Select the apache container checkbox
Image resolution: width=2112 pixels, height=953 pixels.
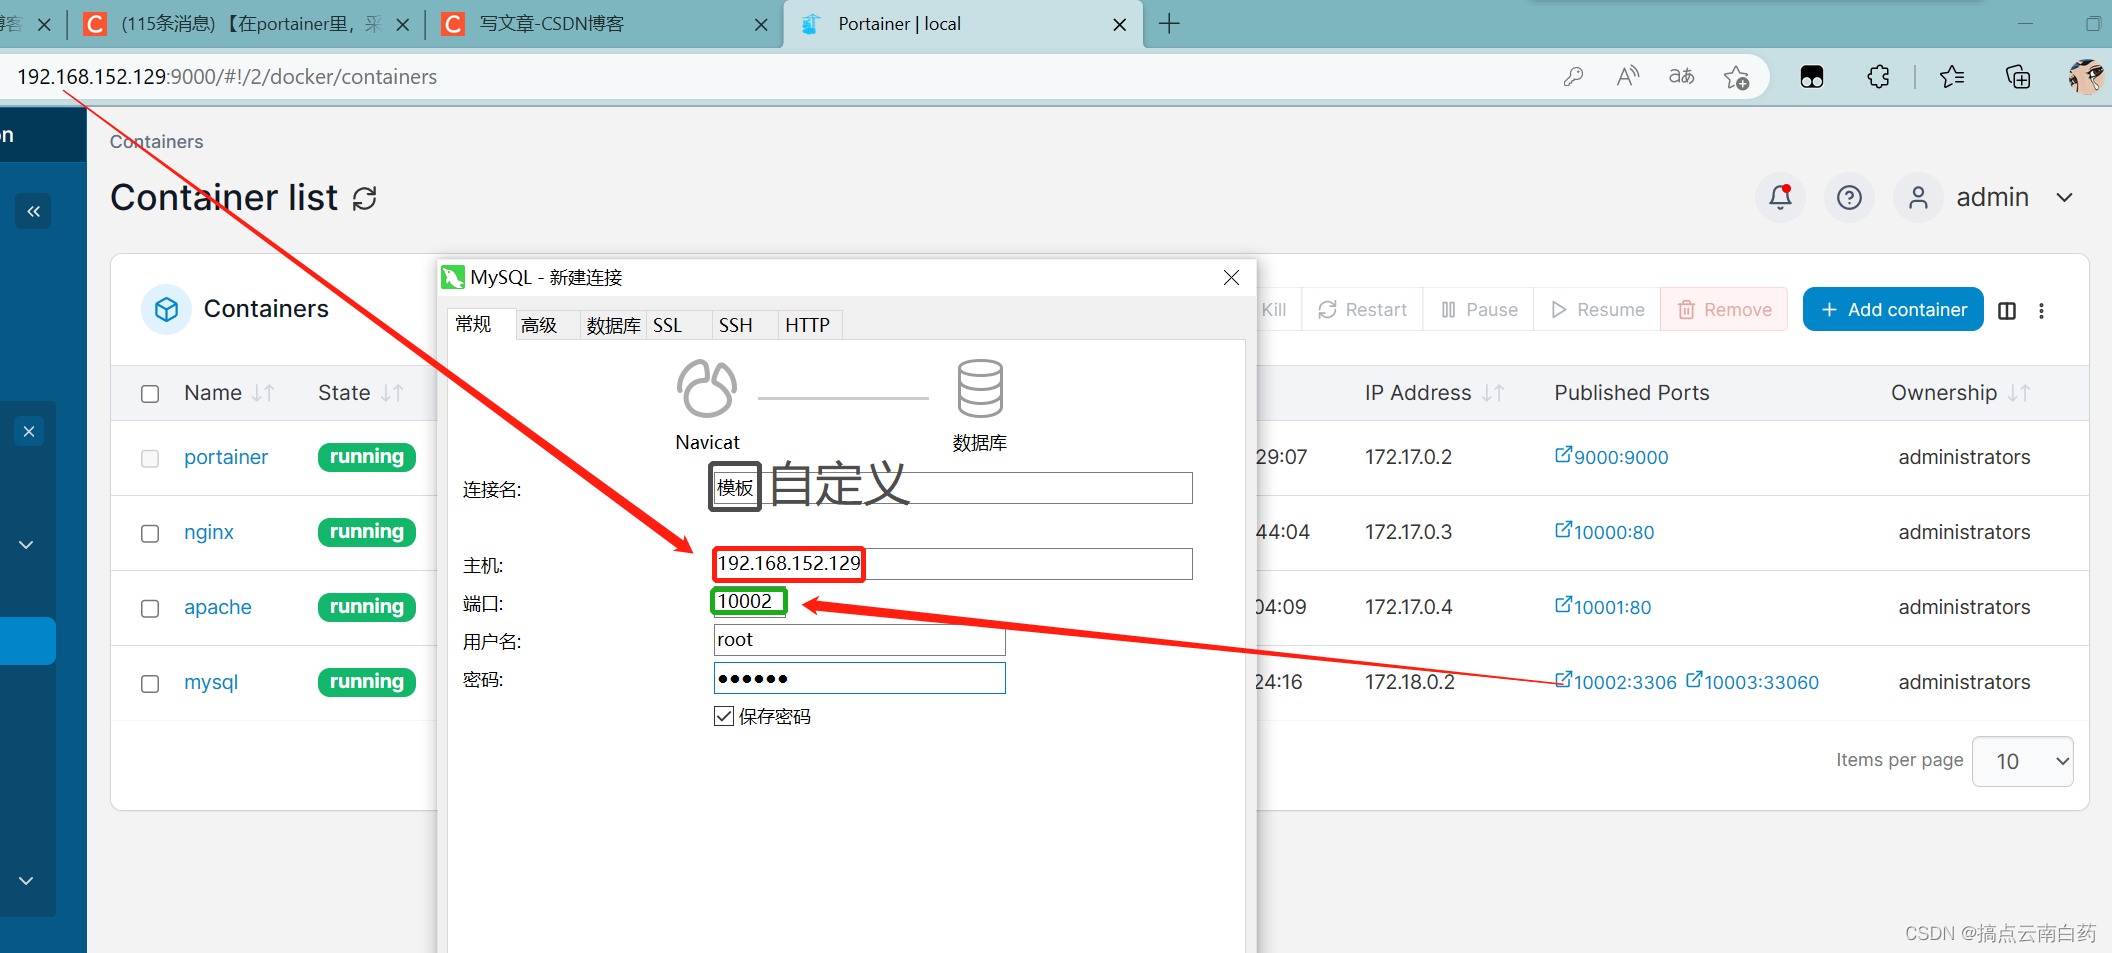(150, 608)
